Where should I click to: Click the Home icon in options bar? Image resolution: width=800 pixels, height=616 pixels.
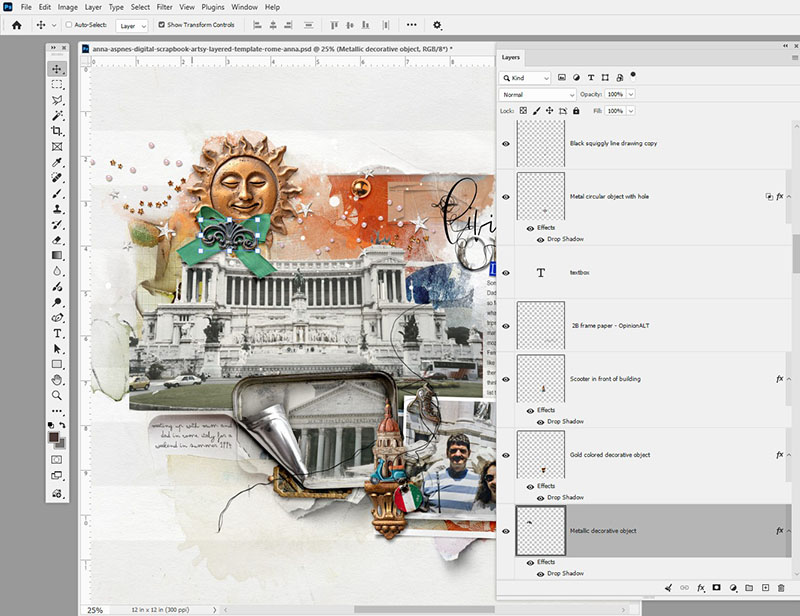[16, 25]
